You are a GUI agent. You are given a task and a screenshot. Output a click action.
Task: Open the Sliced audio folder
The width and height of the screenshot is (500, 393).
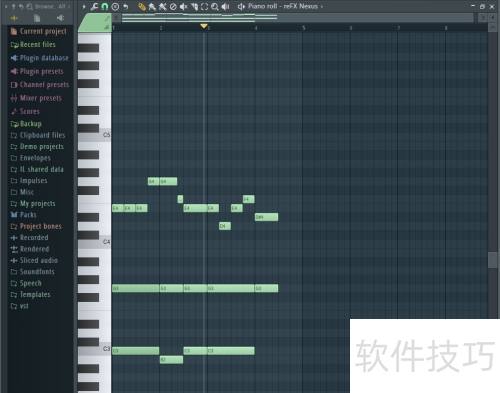point(34,260)
